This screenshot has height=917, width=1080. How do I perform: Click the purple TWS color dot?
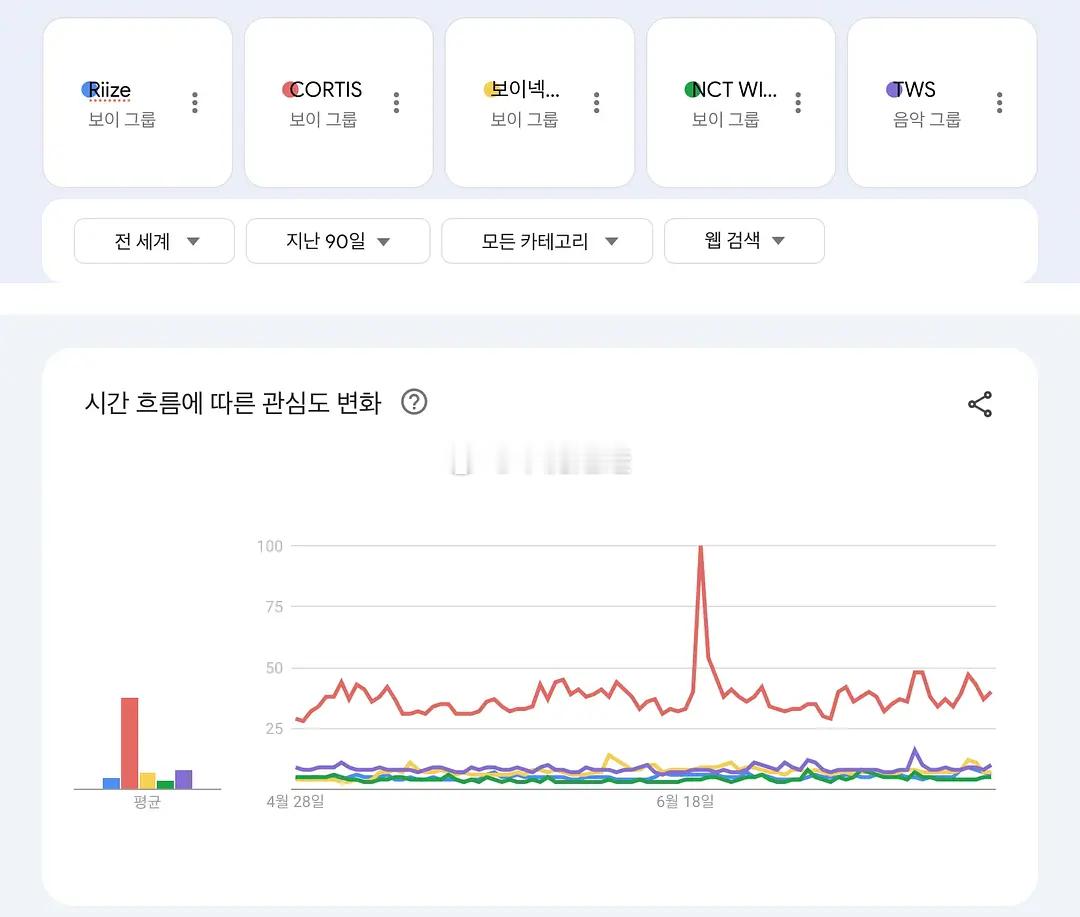pos(893,90)
